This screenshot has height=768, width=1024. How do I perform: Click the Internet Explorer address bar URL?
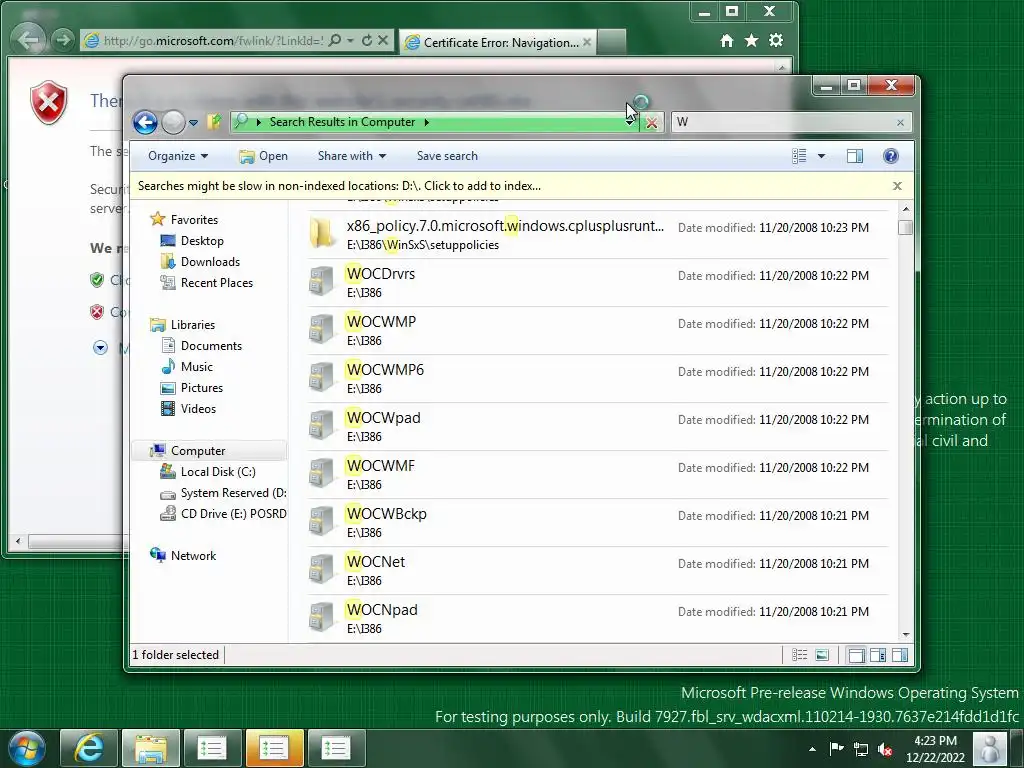pos(213,40)
